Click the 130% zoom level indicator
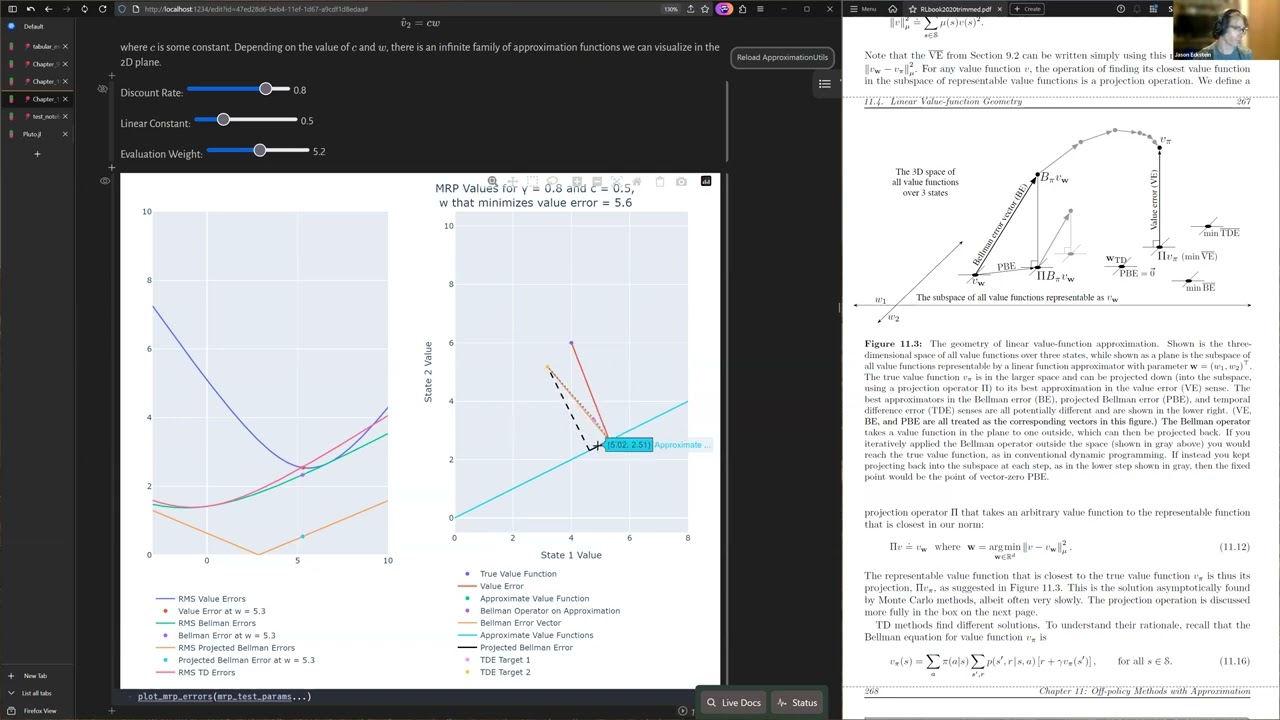This screenshot has width=1280, height=720. pyautogui.click(x=671, y=9)
